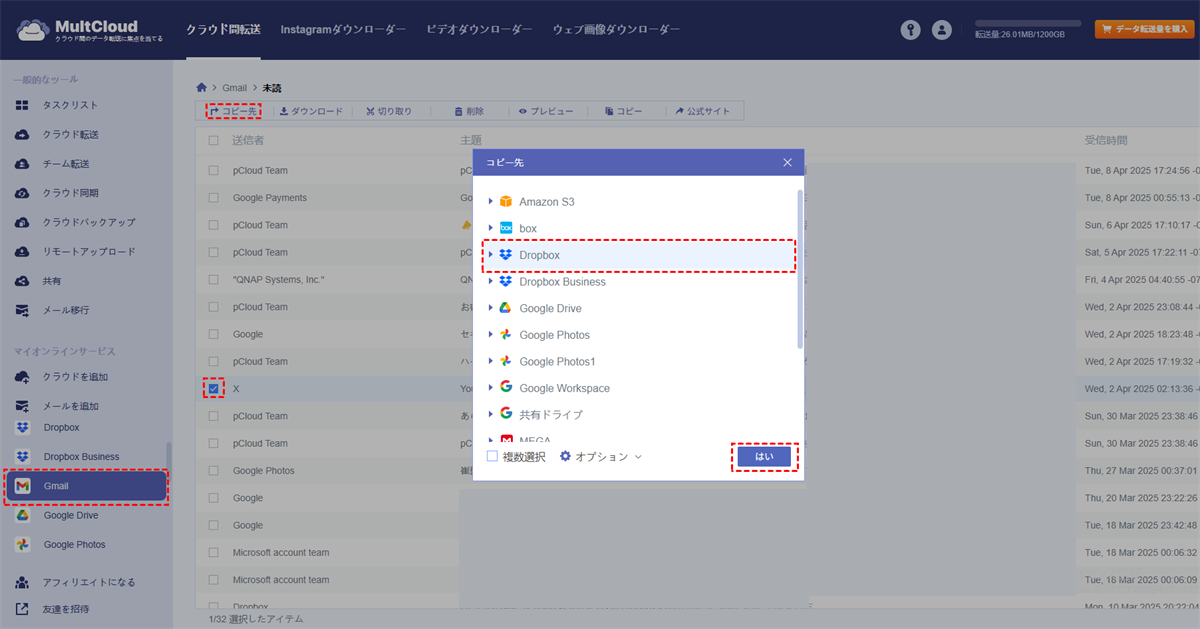
Task: Open the オプション dropdown chevron
Action: pyautogui.click(x=638, y=457)
